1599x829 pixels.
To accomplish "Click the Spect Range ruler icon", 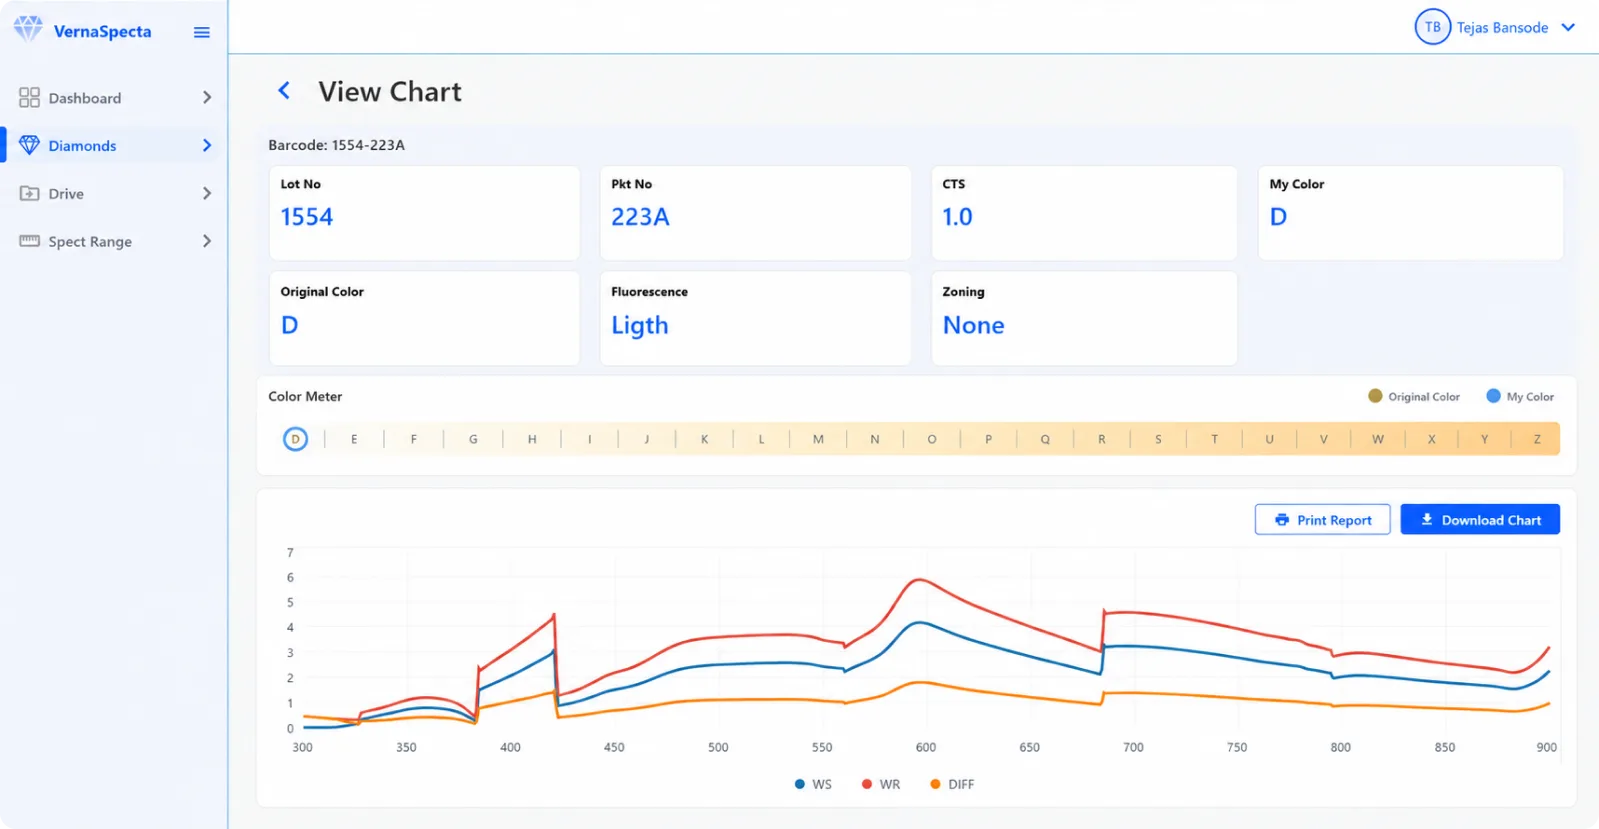I will 29,241.
